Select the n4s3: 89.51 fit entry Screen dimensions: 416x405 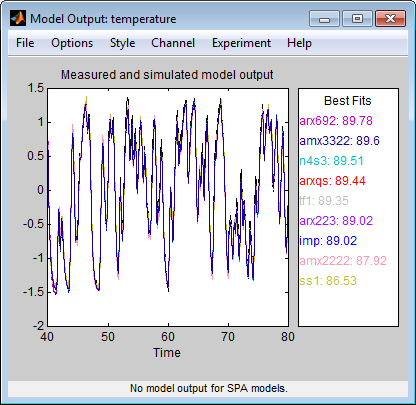coord(331,161)
